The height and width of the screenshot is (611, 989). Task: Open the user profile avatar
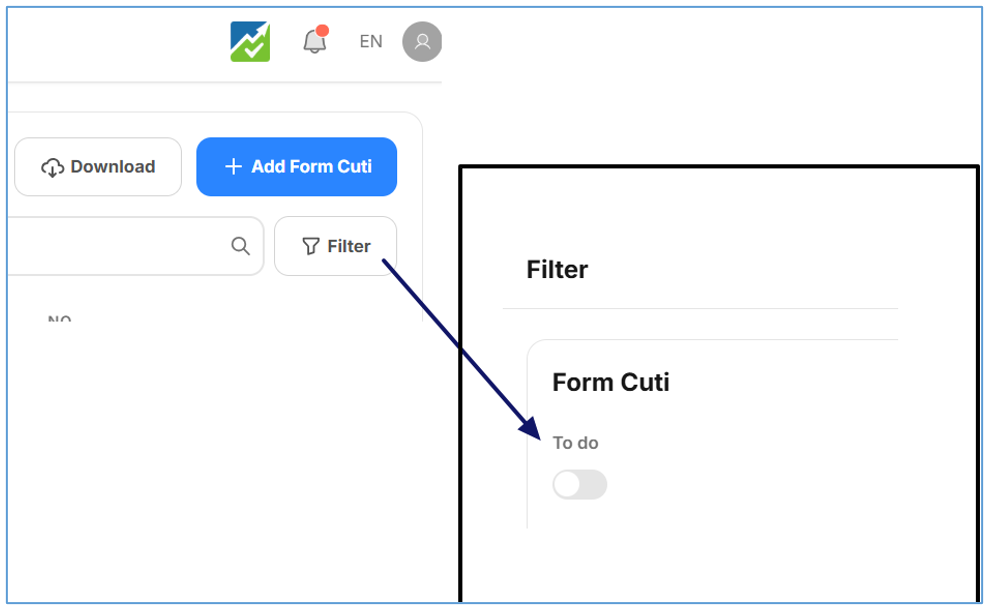point(422,42)
